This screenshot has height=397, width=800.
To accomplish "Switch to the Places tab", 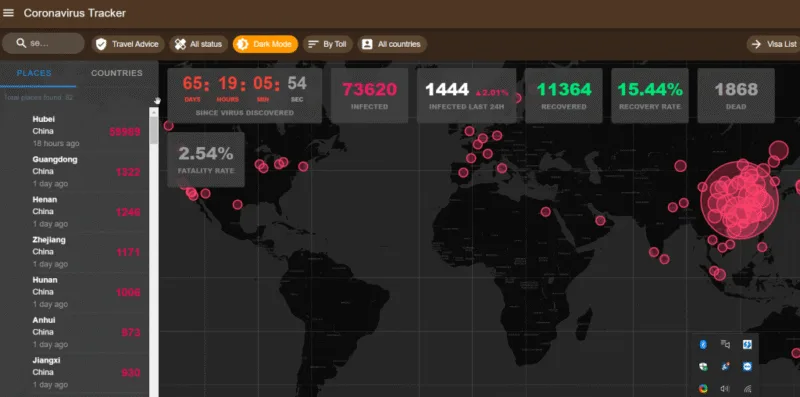I will tap(34, 73).
